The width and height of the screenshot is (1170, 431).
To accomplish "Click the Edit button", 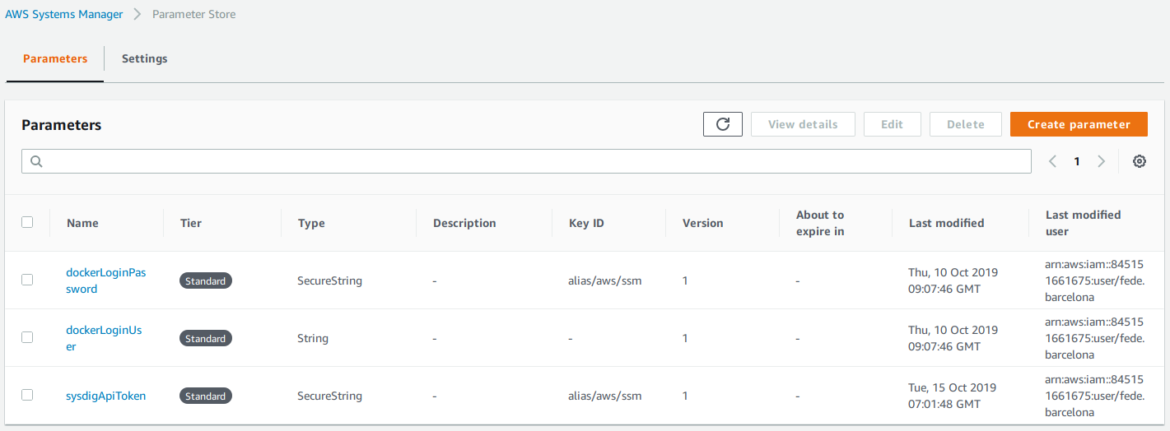I will (x=892, y=125).
